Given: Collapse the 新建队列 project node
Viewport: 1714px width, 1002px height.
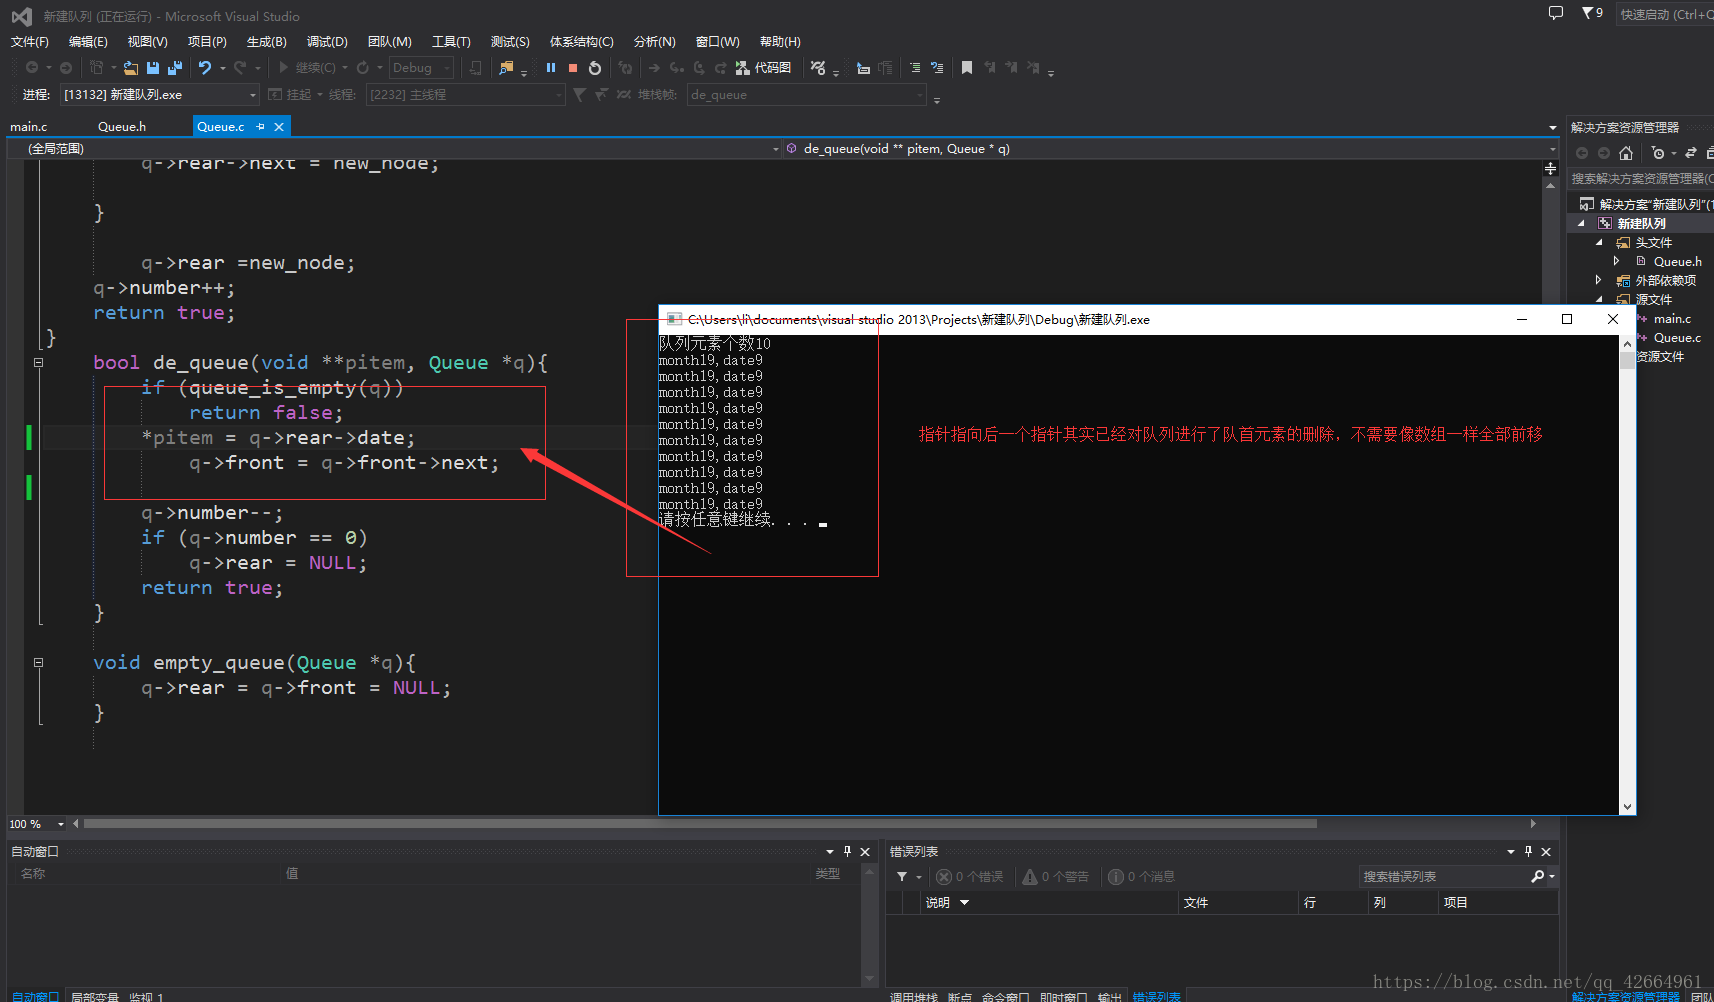Looking at the screenshot, I should 1581,224.
